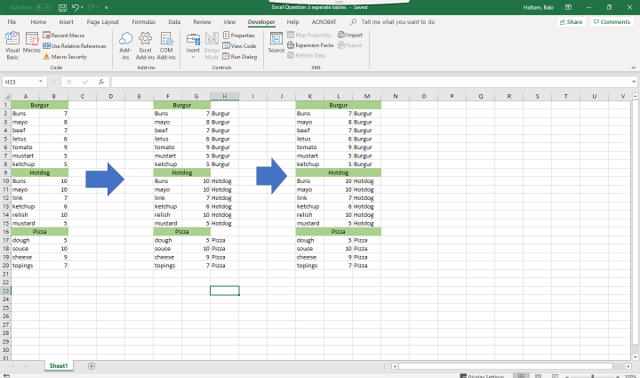The height and width of the screenshot is (378, 640).
Task: Select cell A14 containing relish
Action: 25,215
